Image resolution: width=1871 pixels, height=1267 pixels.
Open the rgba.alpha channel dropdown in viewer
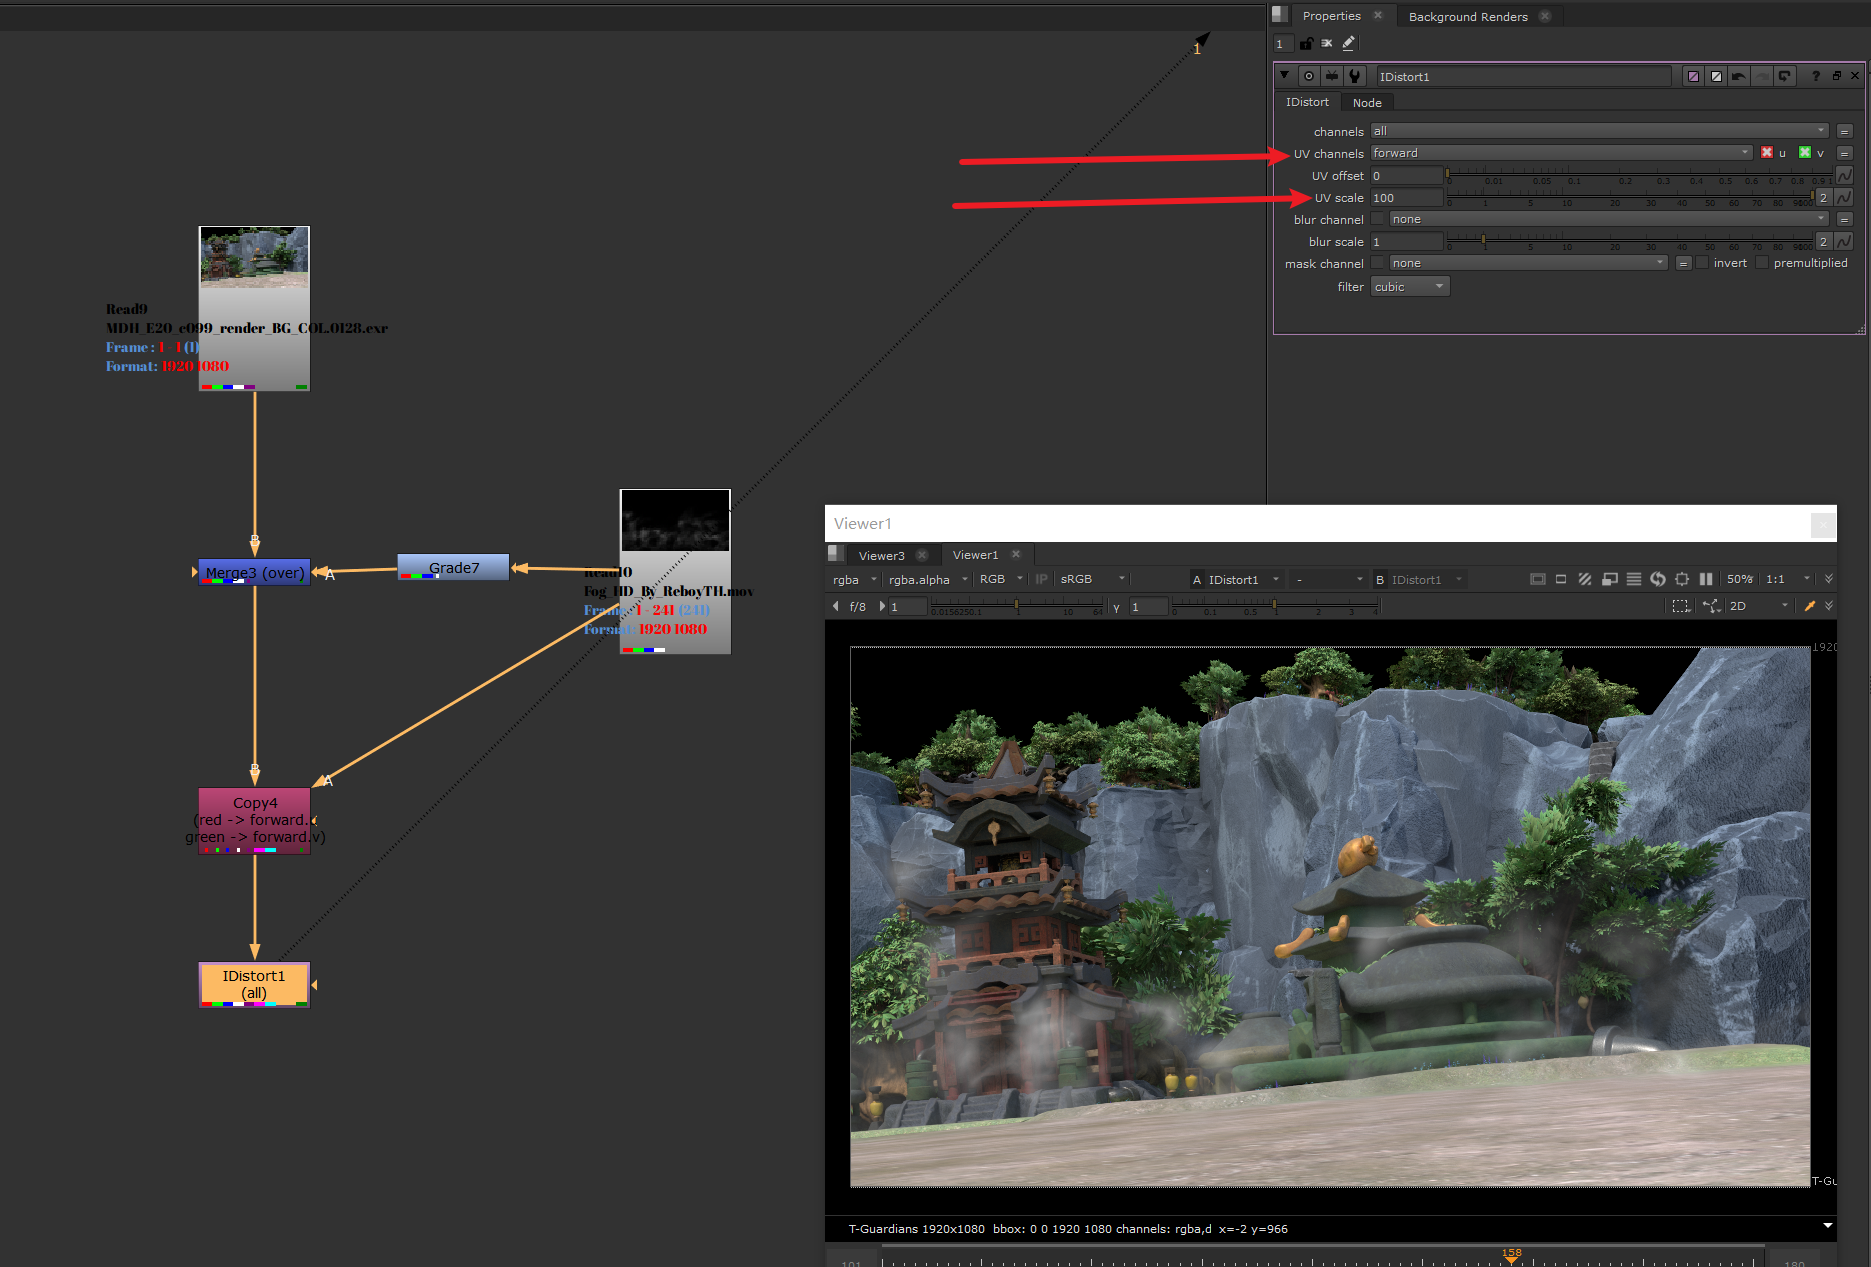[927, 579]
